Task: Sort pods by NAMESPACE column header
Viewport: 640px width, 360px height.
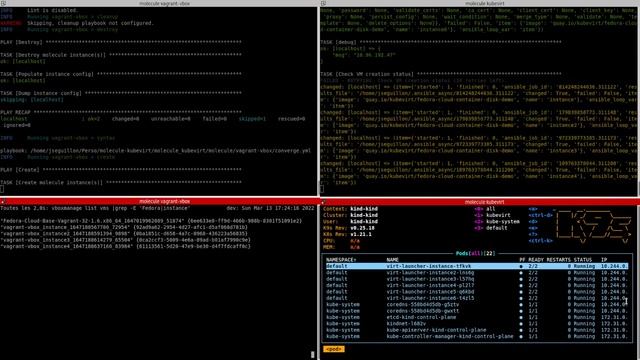Action: click(x=341, y=260)
